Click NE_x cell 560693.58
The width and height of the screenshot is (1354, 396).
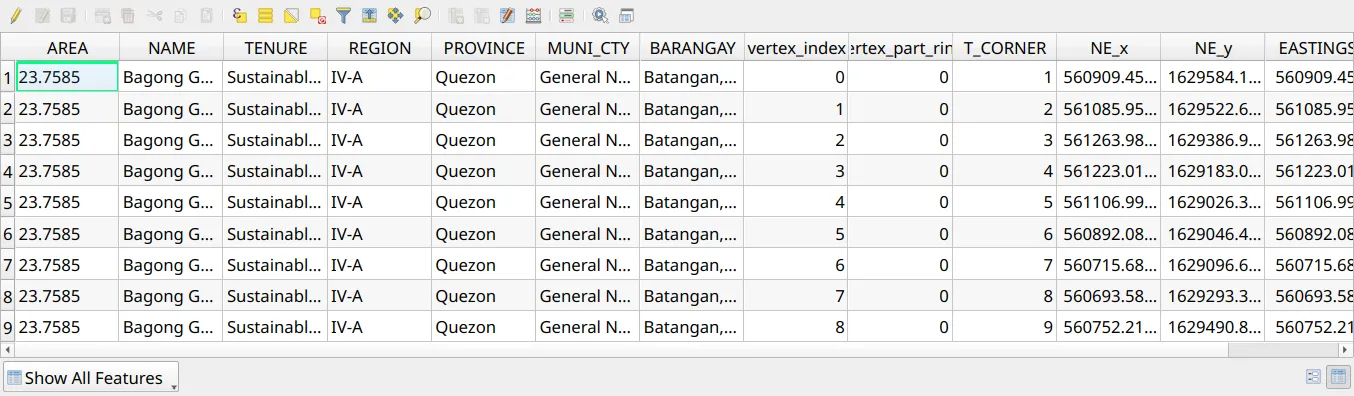pyautogui.click(x=1108, y=296)
